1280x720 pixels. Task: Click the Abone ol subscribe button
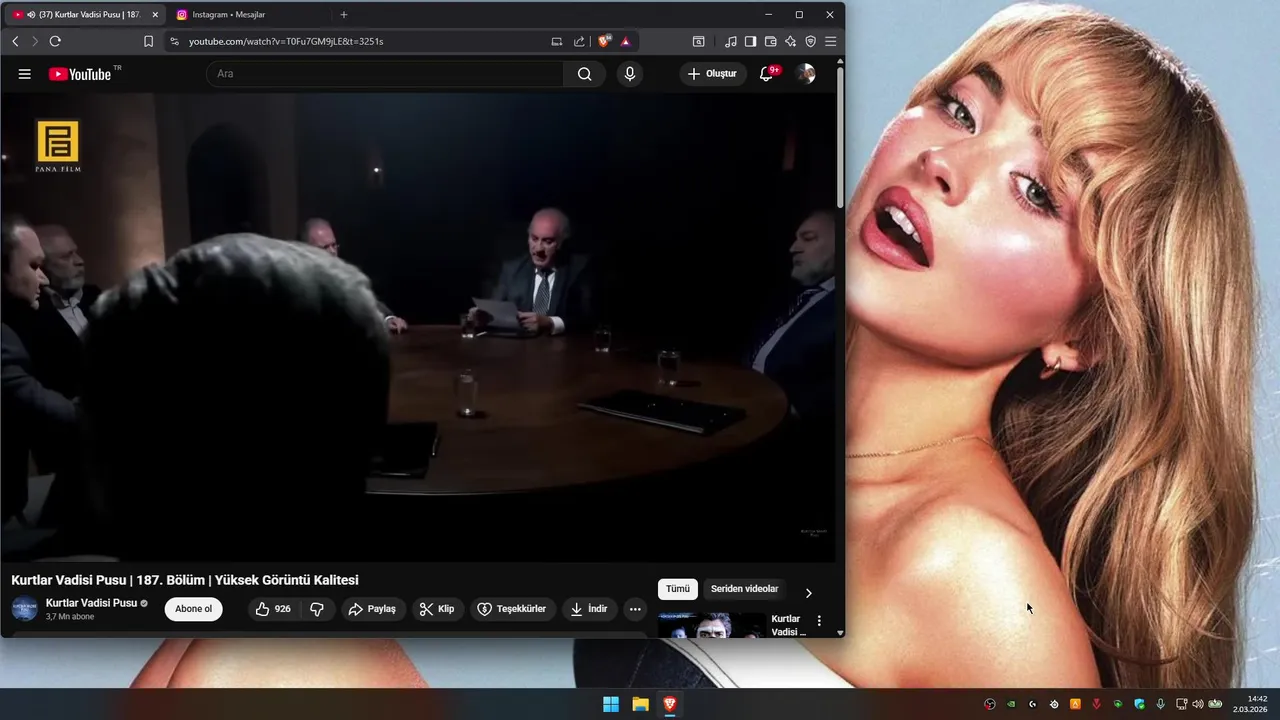(194, 609)
